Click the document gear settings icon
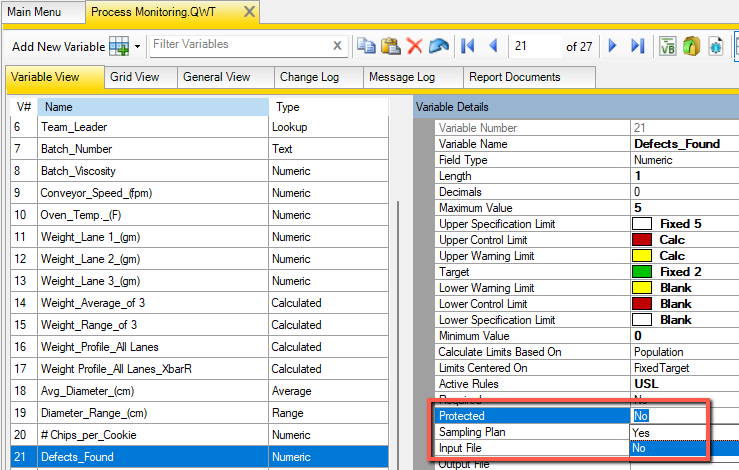The image size is (739, 470). pos(715,46)
